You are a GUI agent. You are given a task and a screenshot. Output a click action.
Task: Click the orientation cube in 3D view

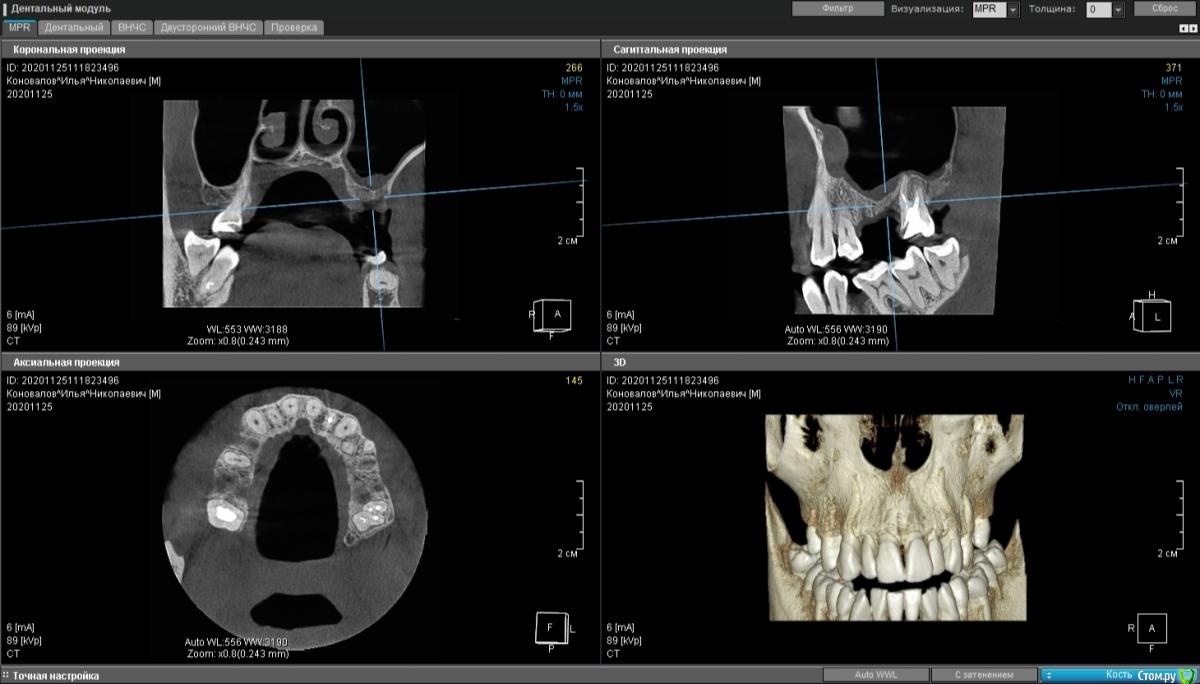tap(1152, 628)
